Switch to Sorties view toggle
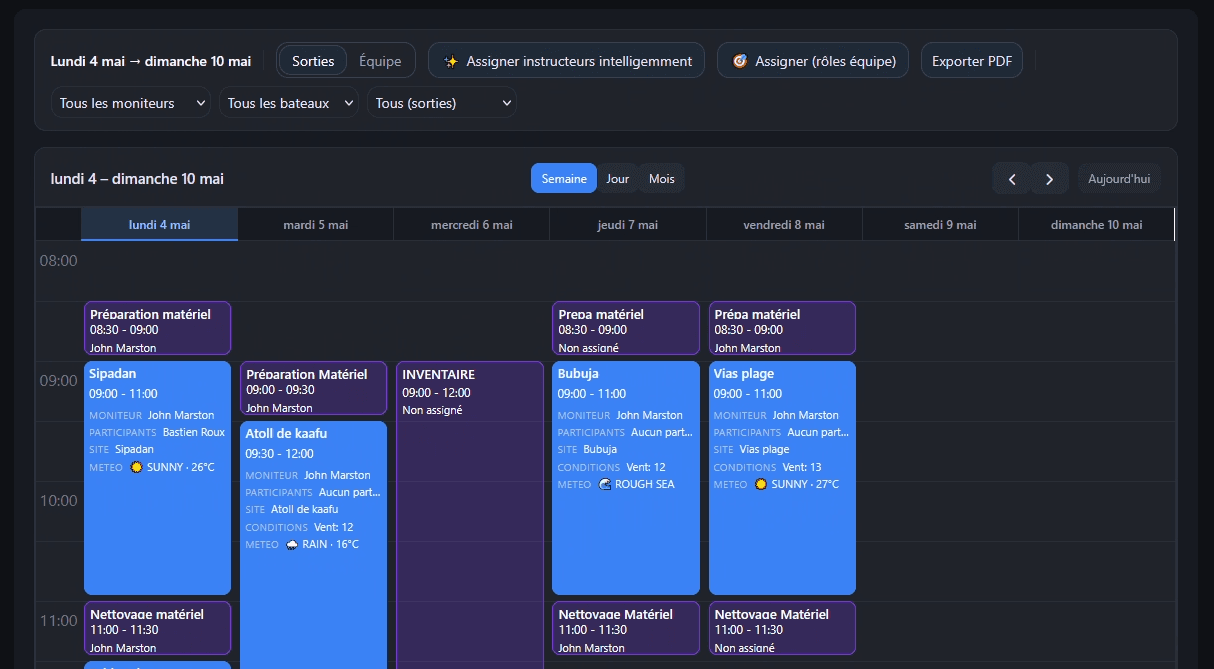 coord(313,61)
